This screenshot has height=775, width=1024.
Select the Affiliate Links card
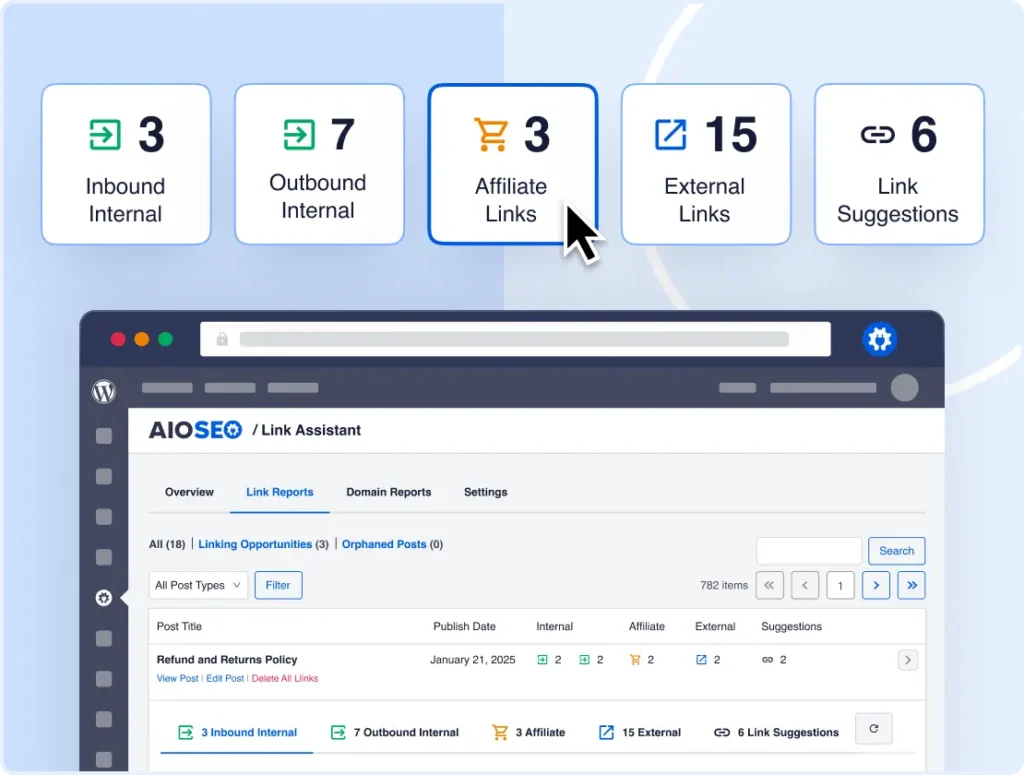tap(512, 164)
